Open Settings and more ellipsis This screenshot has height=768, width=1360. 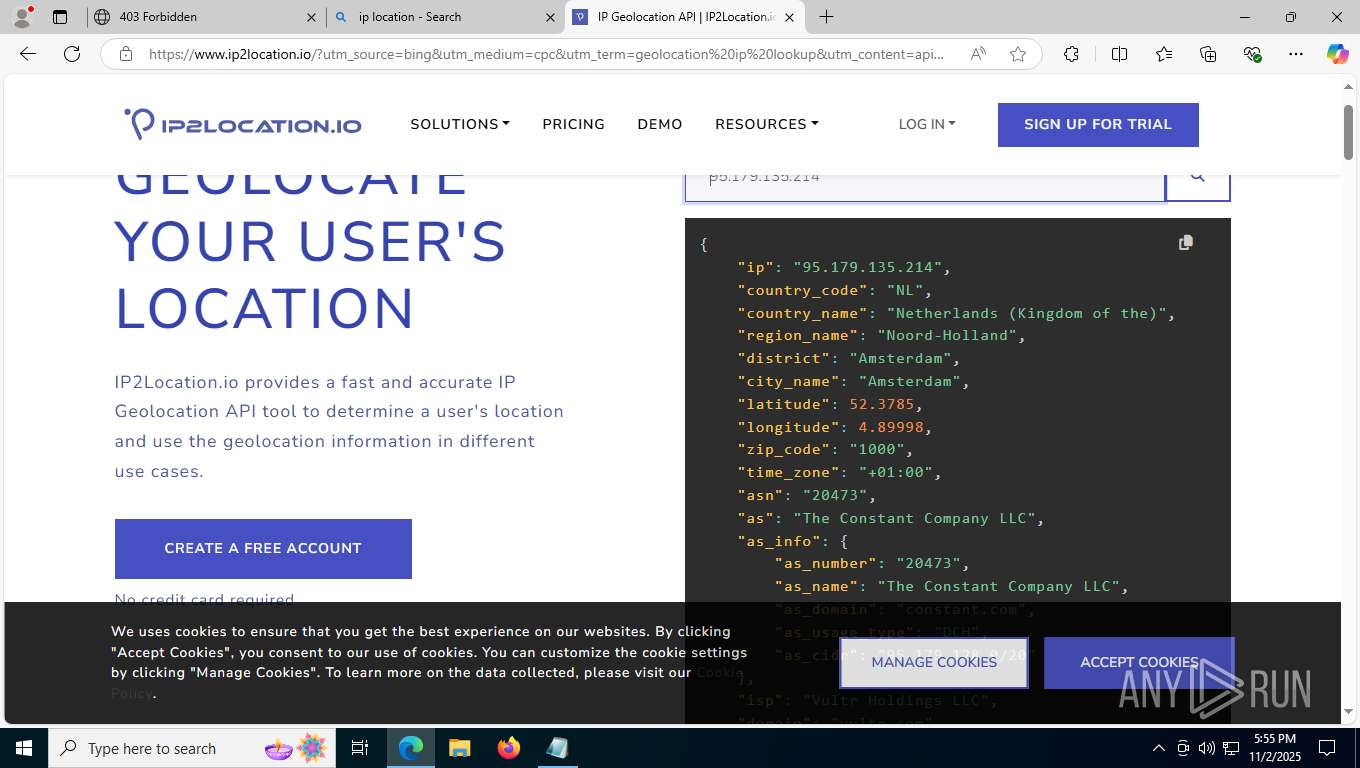coord(1296,54)
